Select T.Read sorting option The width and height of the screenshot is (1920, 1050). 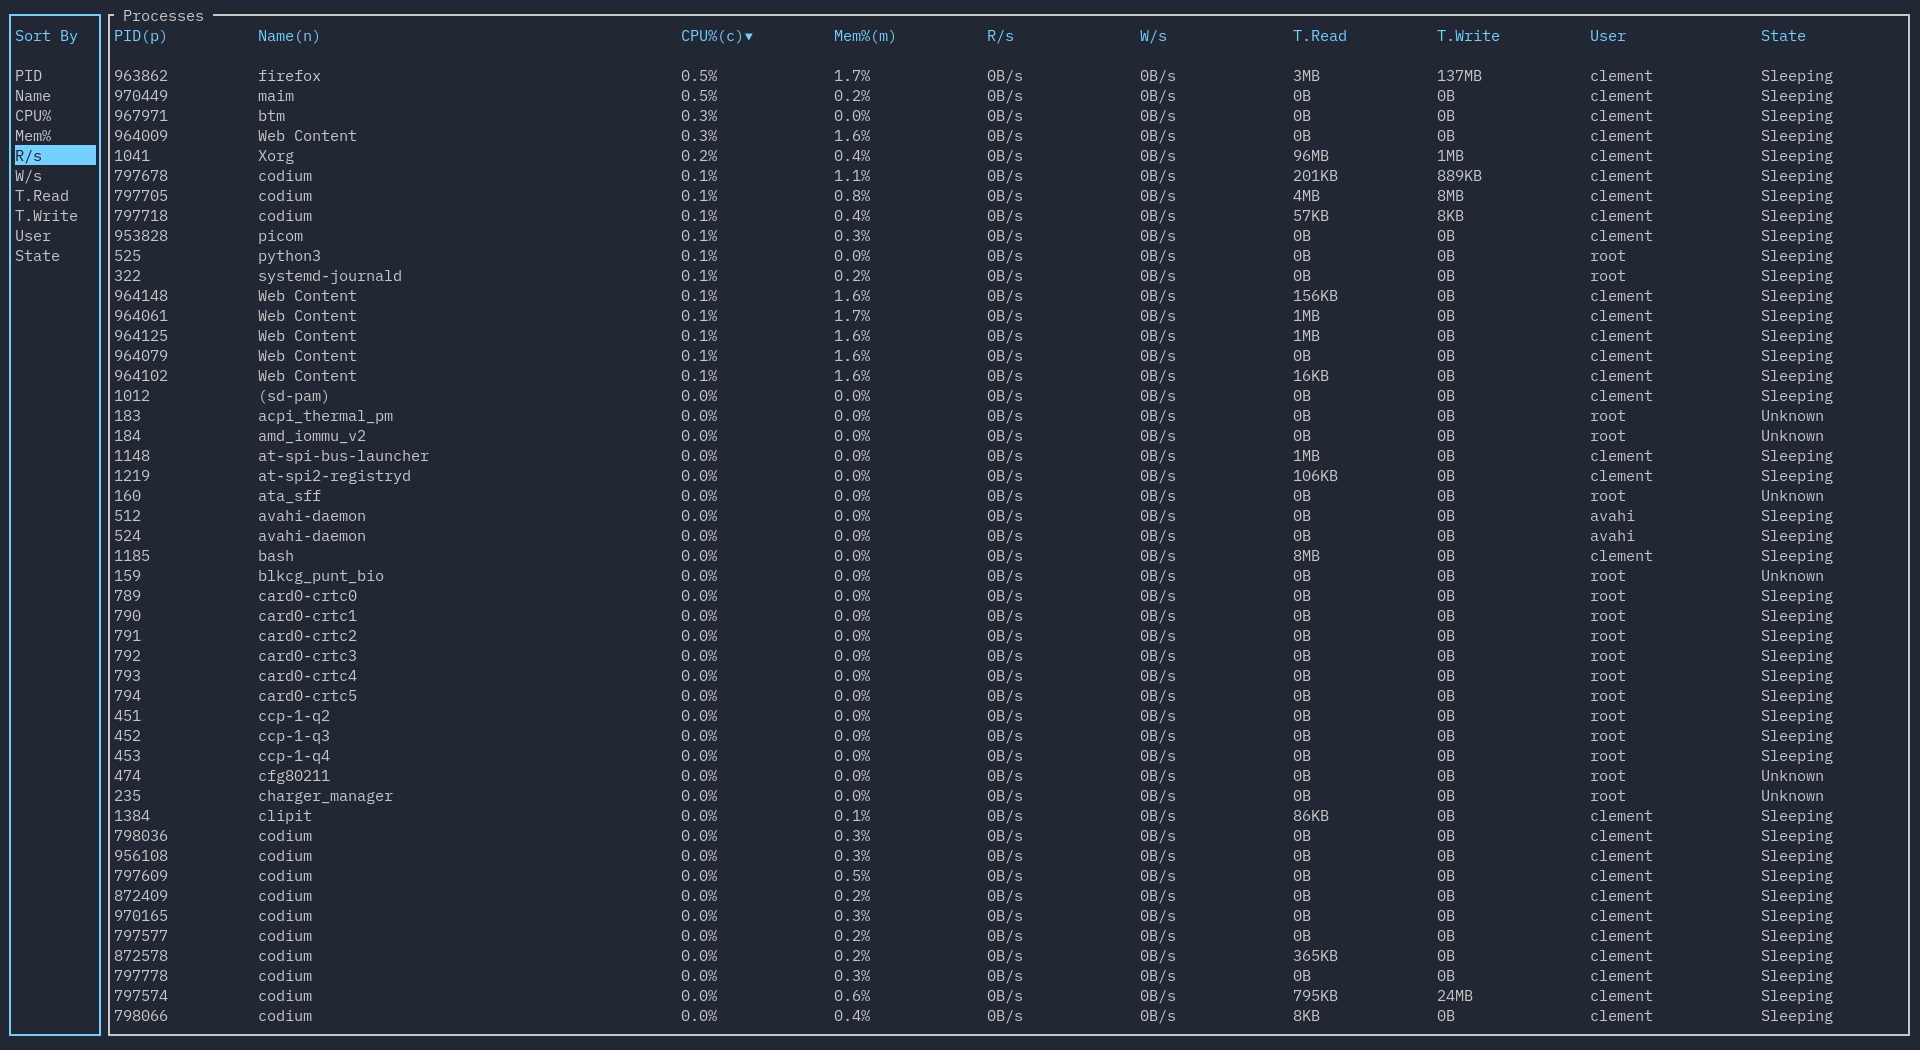click(41, 196)
